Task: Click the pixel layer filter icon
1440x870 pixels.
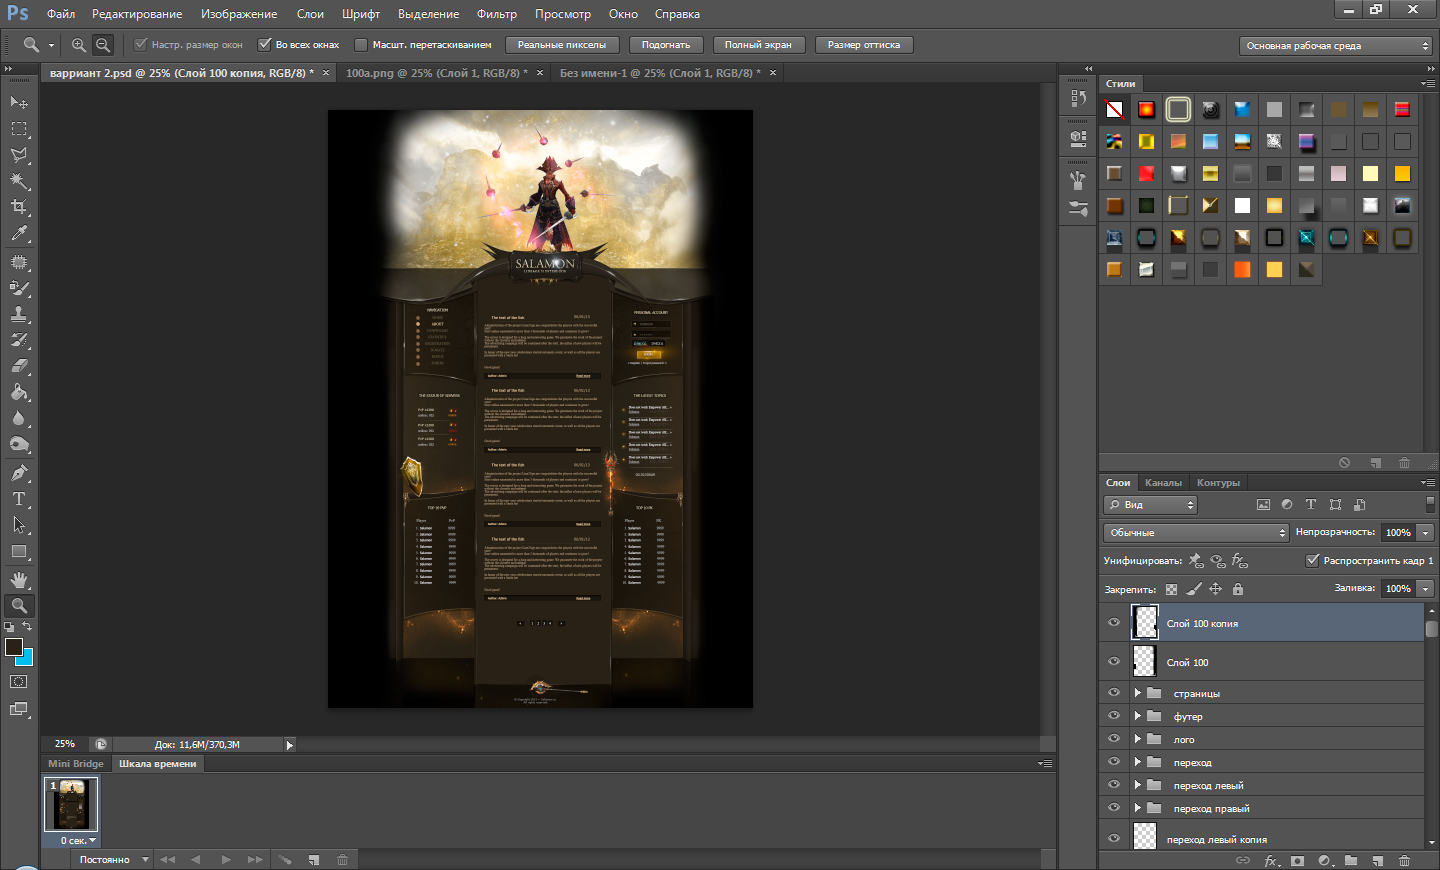Action: pyautogui.click(x=1263, y=505)
